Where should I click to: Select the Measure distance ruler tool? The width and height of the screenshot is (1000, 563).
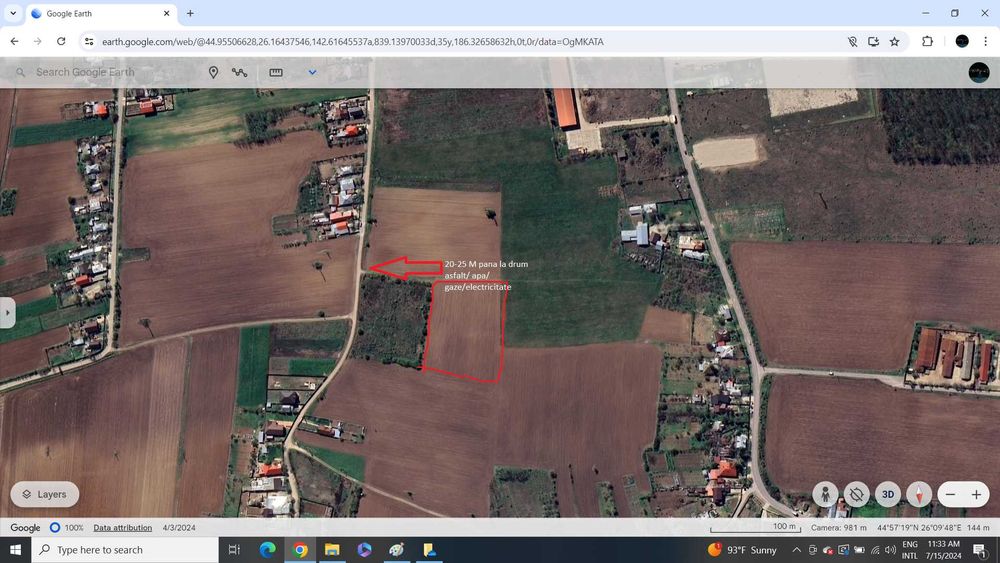tap(276, 72)
